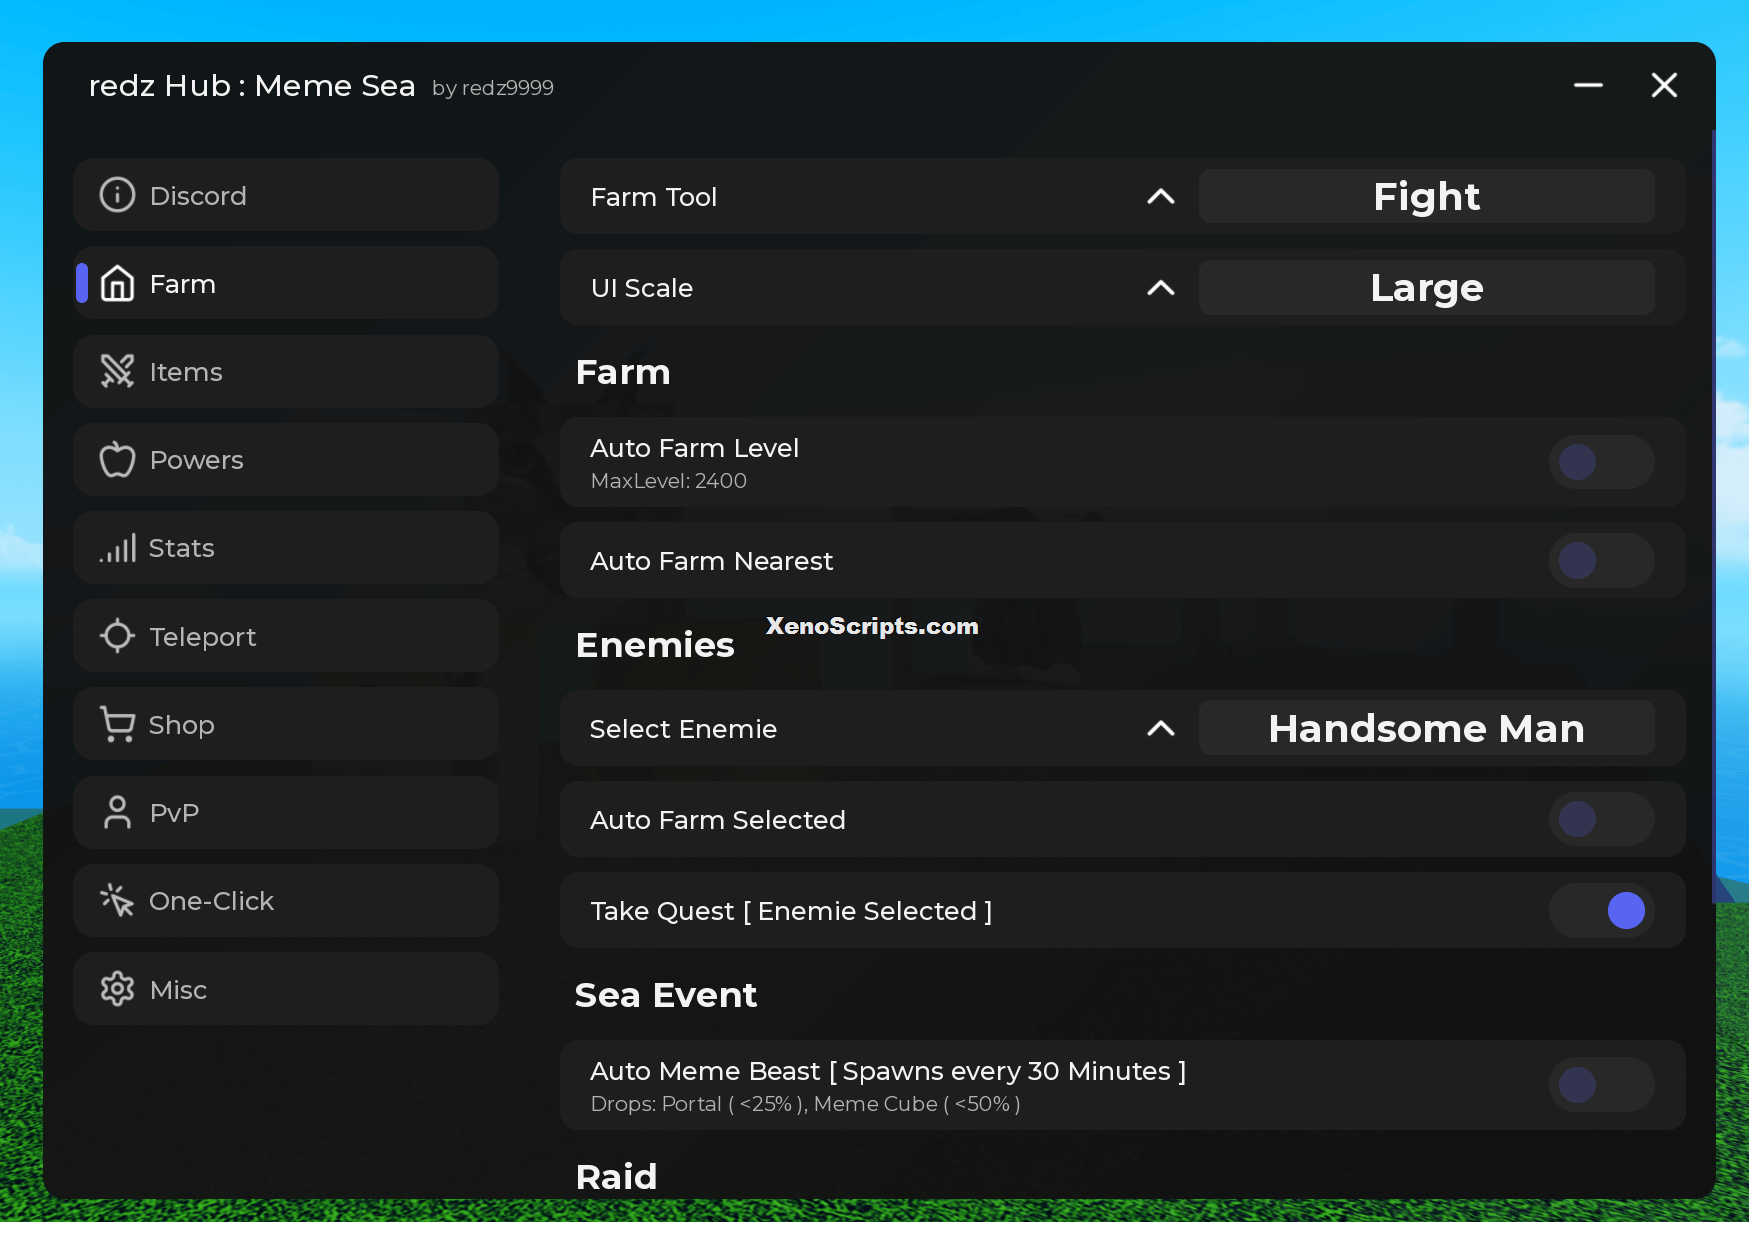
Task: Switch to the Items tab
Action: tap(286, 371)
